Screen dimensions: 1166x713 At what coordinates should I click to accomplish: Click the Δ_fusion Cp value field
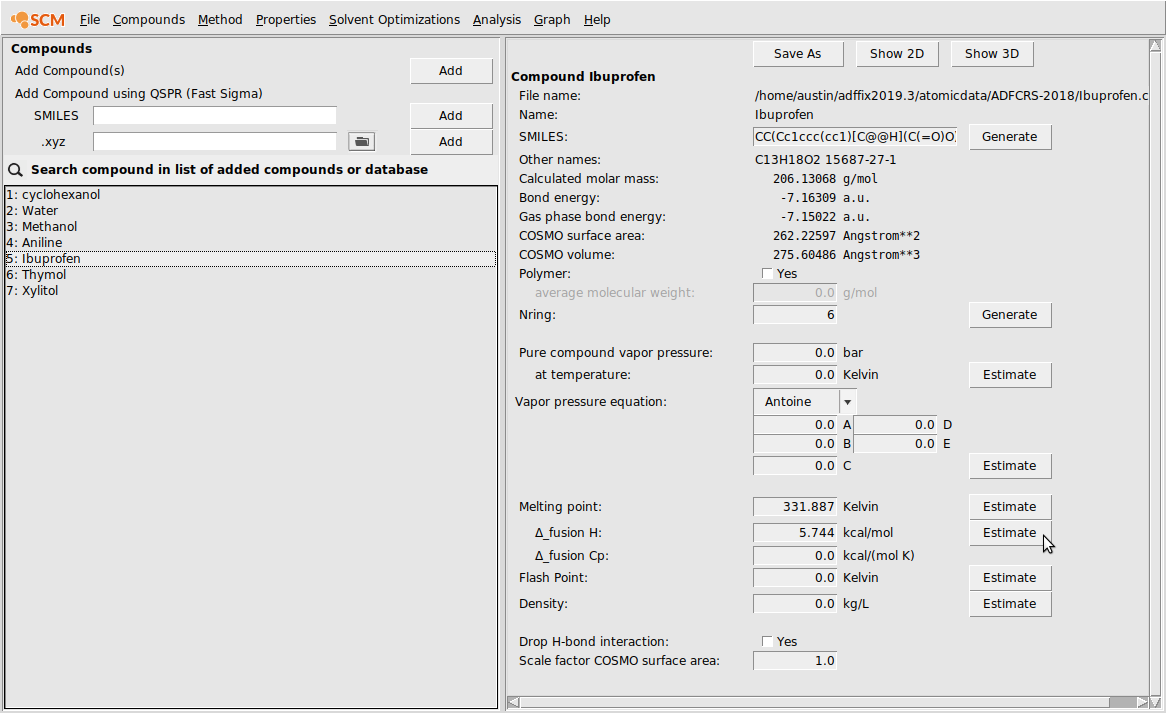[795, 555]
